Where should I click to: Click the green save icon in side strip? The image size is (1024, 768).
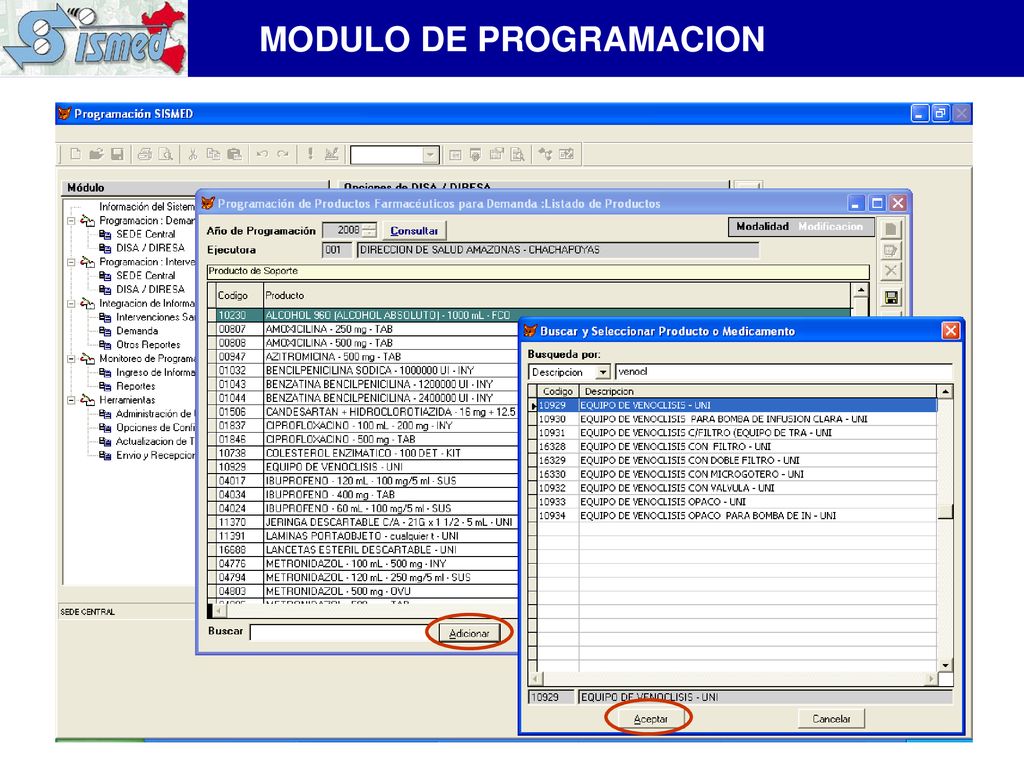(891, 298)
